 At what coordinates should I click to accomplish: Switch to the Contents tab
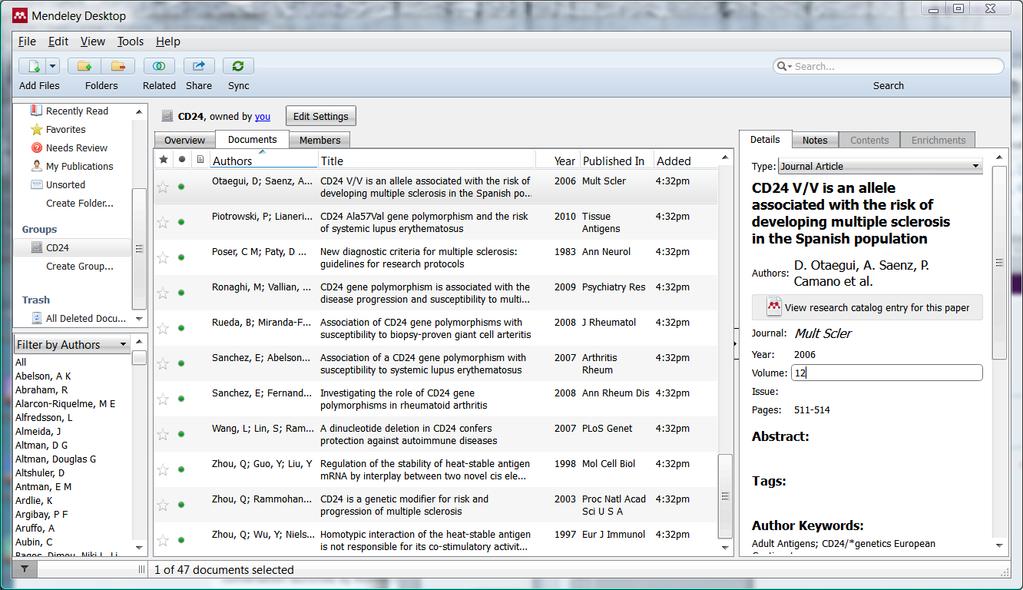point(869,140)
